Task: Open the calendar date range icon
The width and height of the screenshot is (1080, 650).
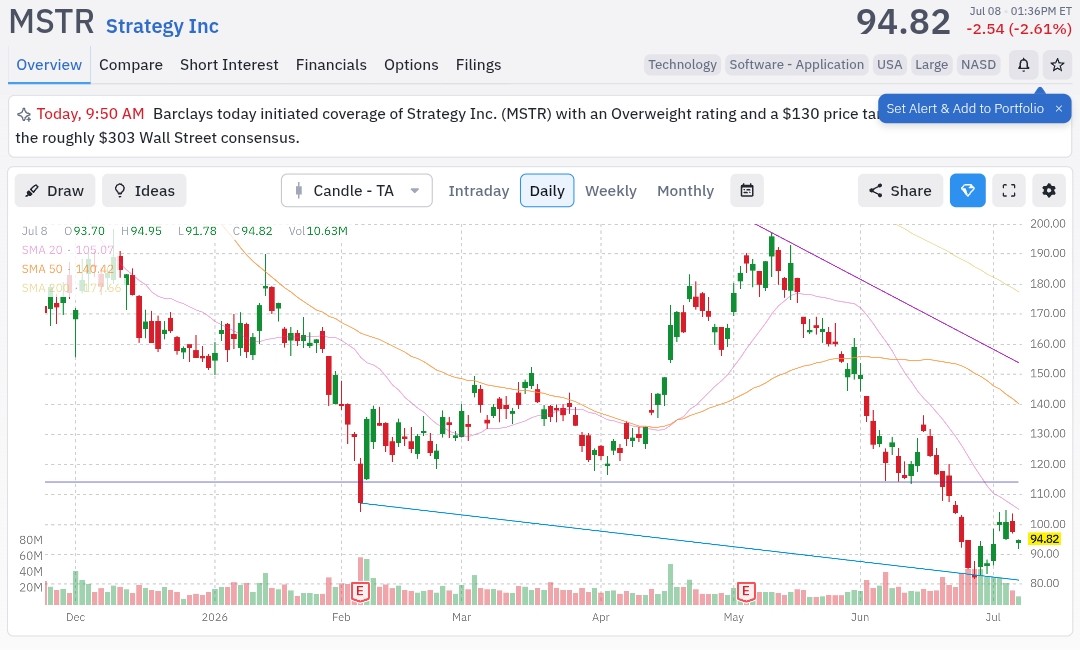Action: tap(747, 191)
